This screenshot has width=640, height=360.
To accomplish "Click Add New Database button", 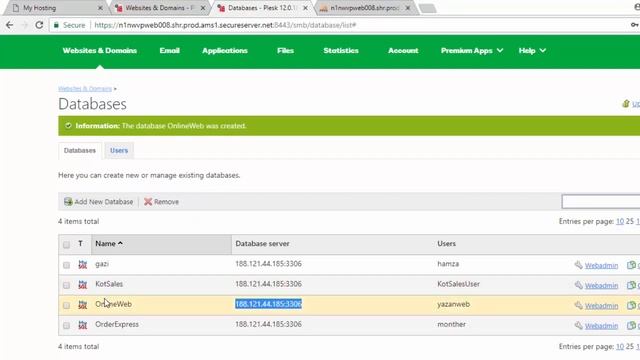I will point(98,202).
